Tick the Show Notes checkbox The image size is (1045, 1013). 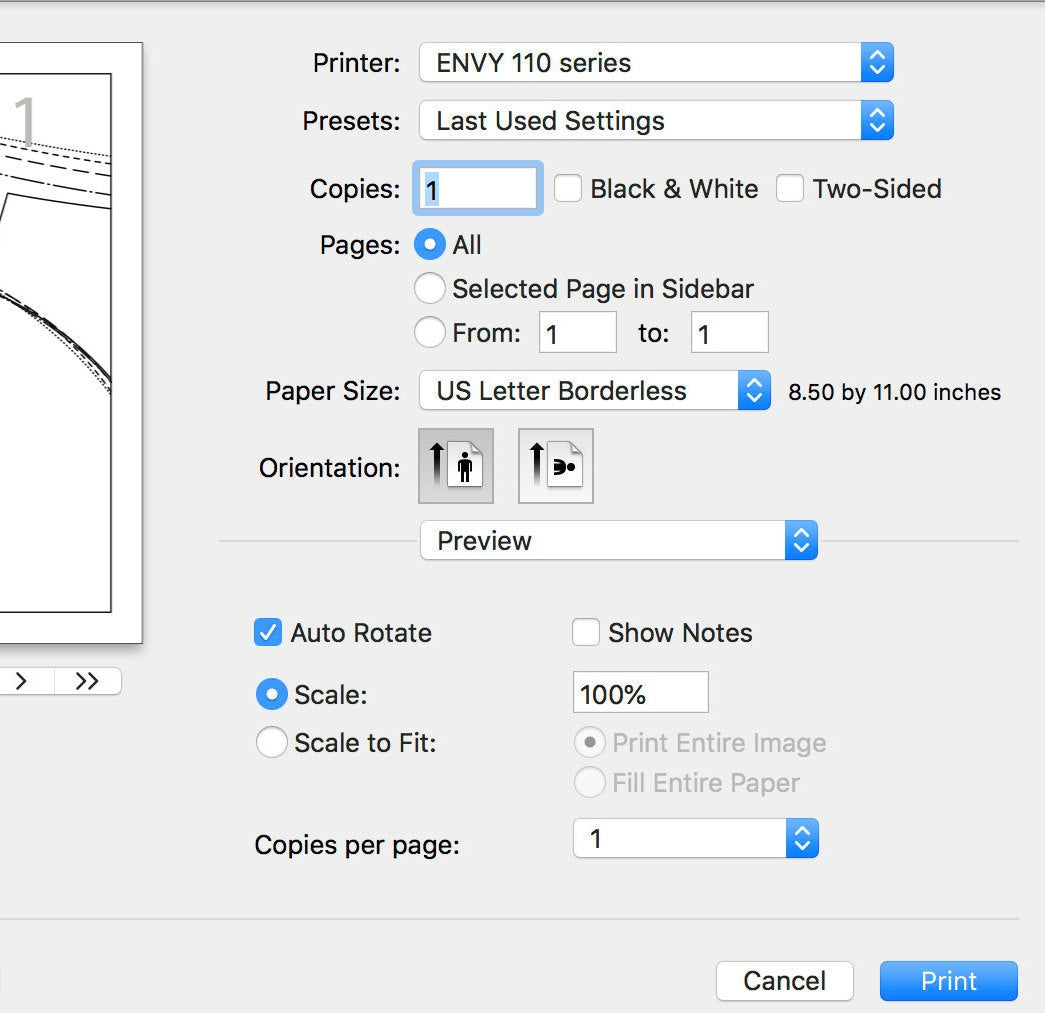pyautogui.click(x=586, y=633)
